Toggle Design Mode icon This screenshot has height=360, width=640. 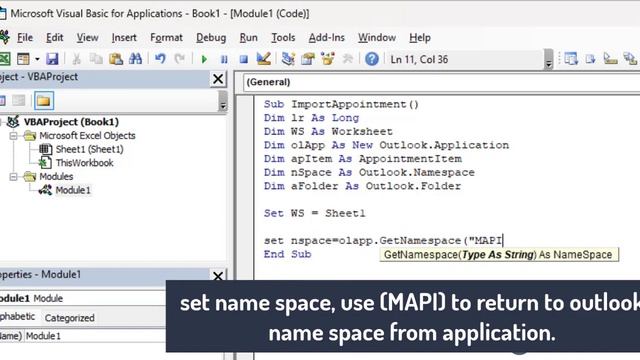[264, 59]
